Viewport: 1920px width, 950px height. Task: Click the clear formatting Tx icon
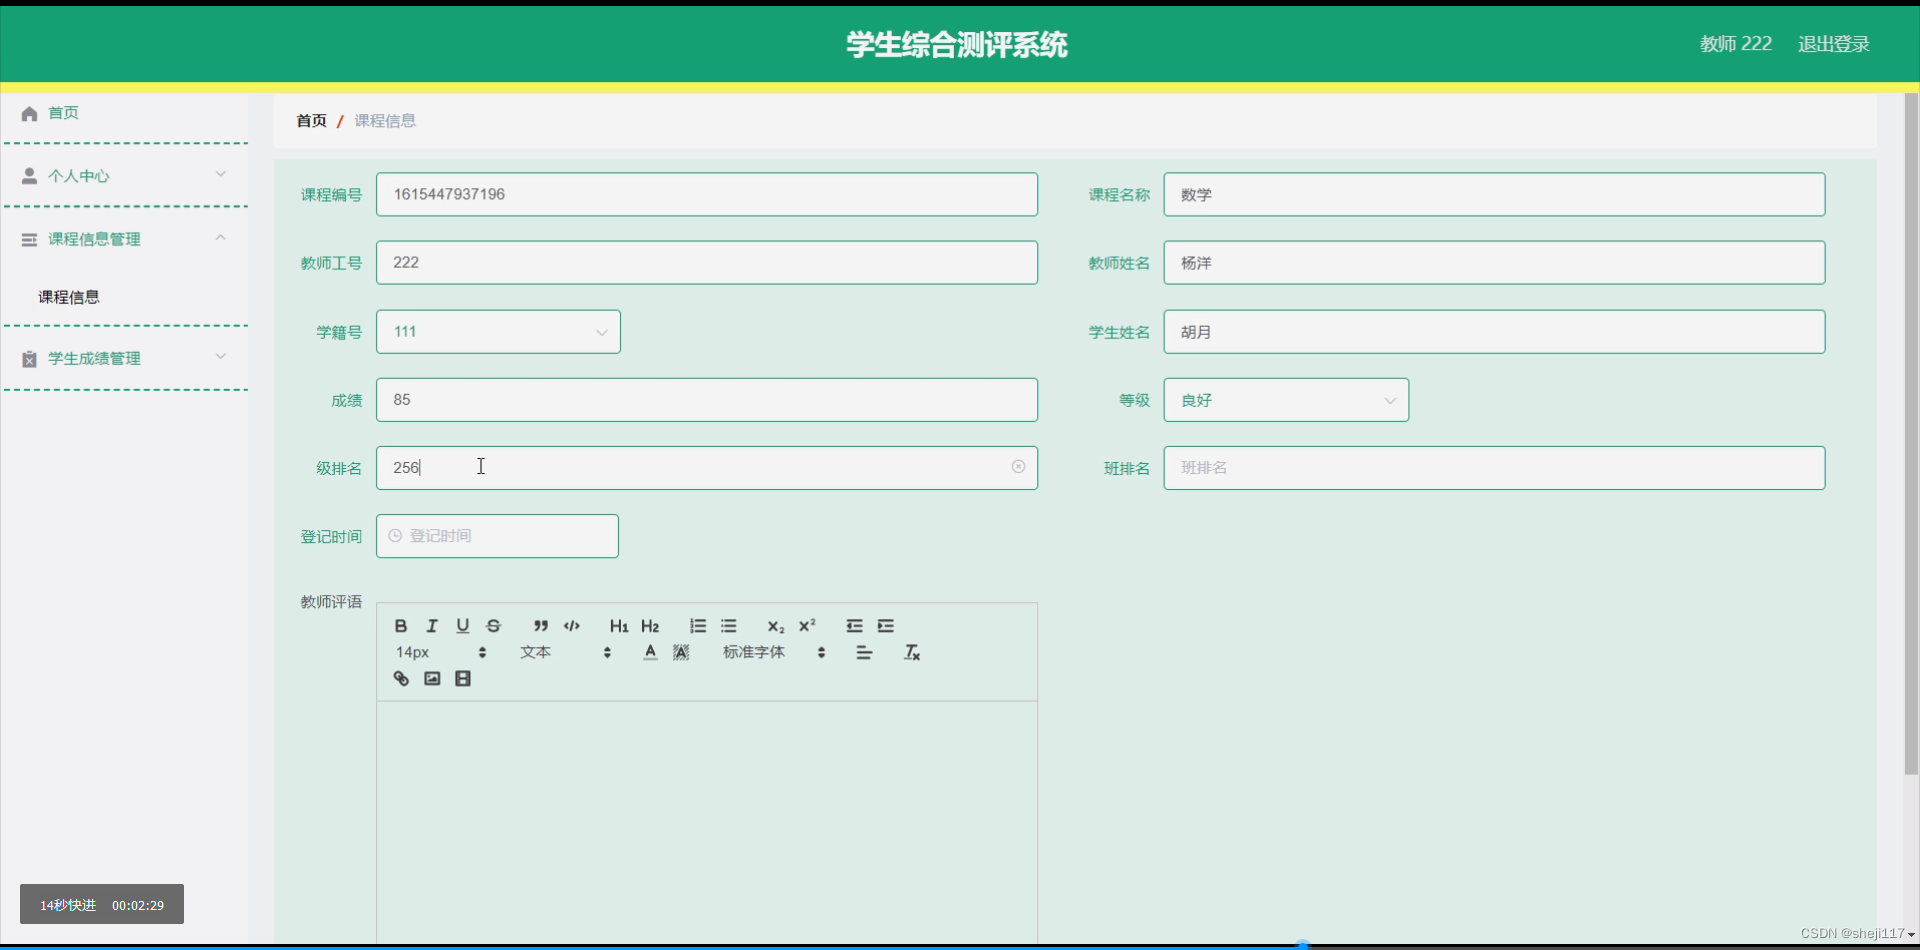point(911,651)
